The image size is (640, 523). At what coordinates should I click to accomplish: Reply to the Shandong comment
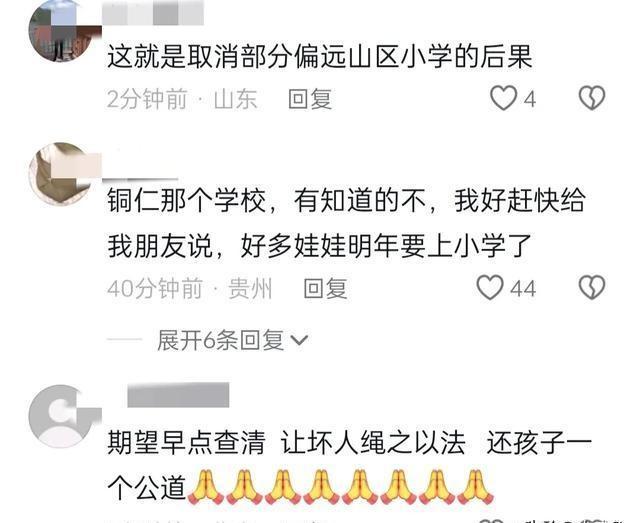(x=310, y=99)
